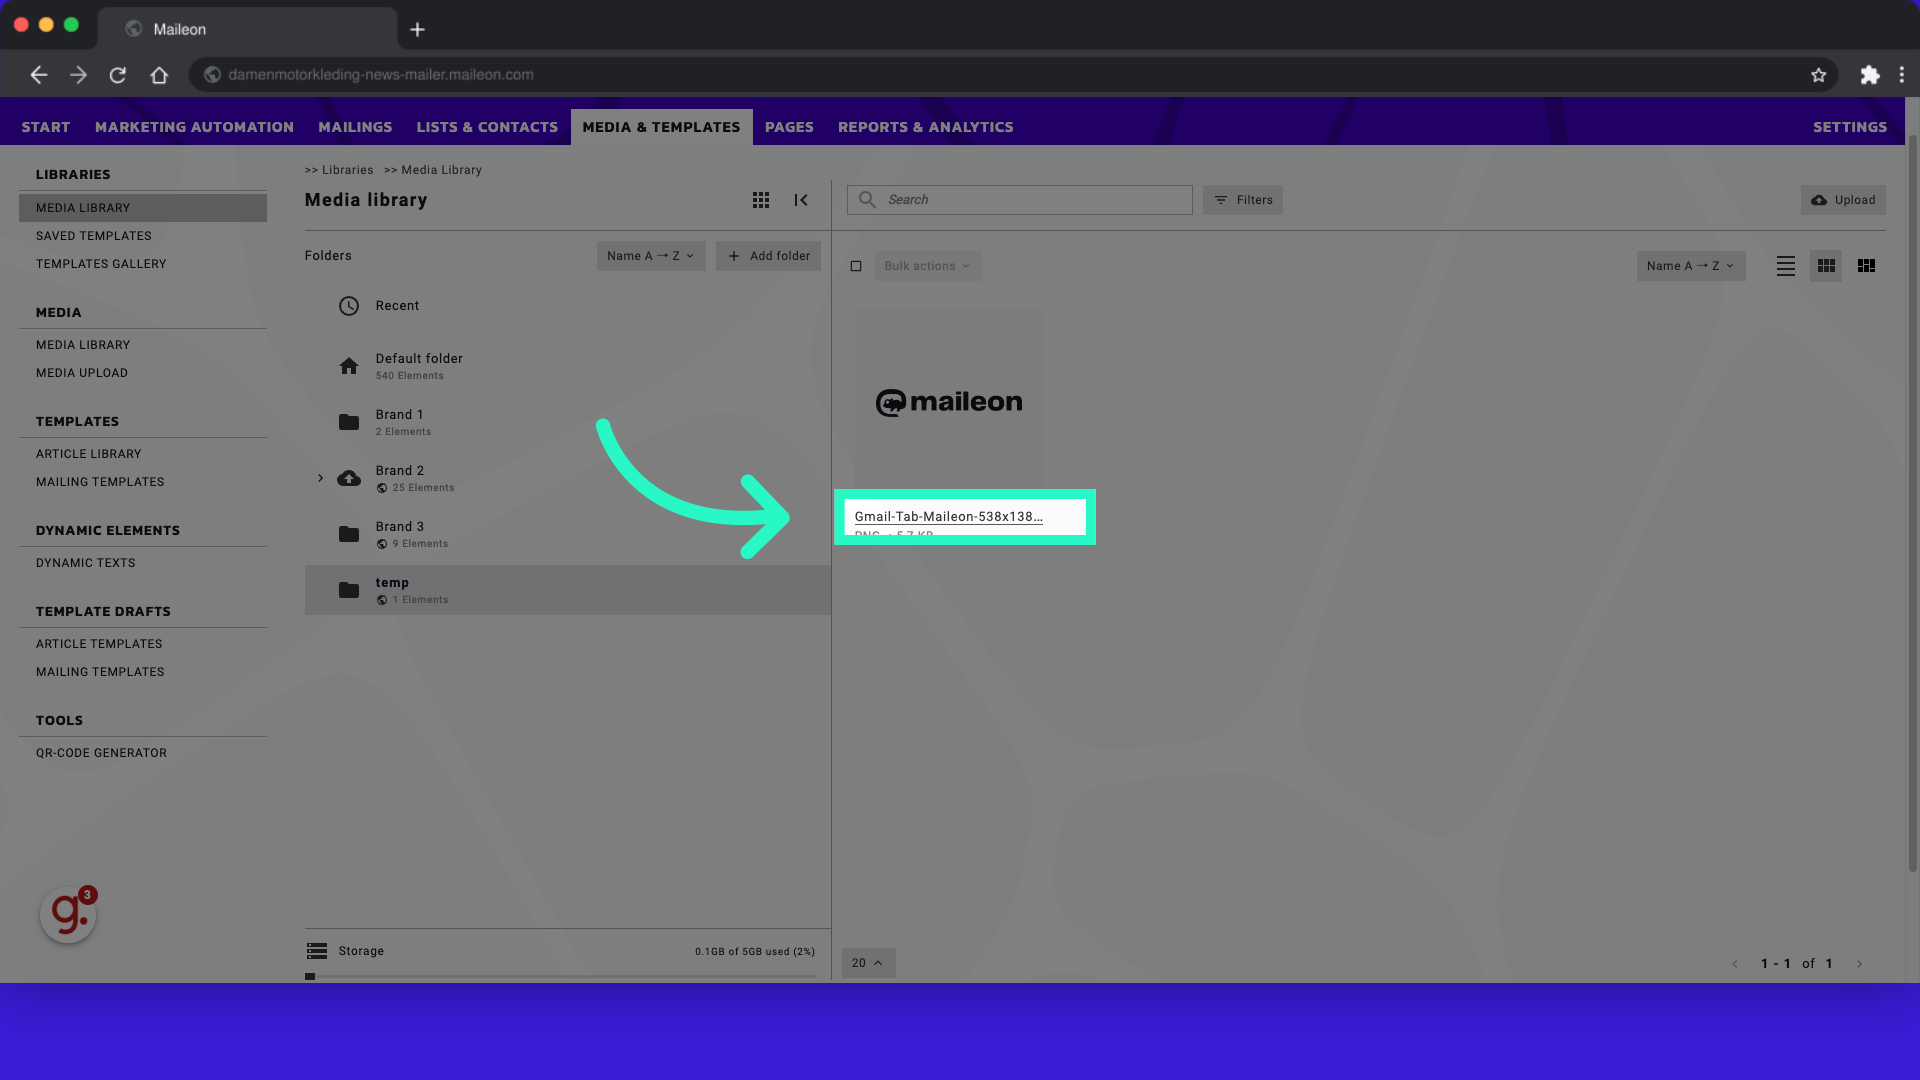Toggle the Brand 2 folder expander
1920x1080 pixels.
pos(320,477)
